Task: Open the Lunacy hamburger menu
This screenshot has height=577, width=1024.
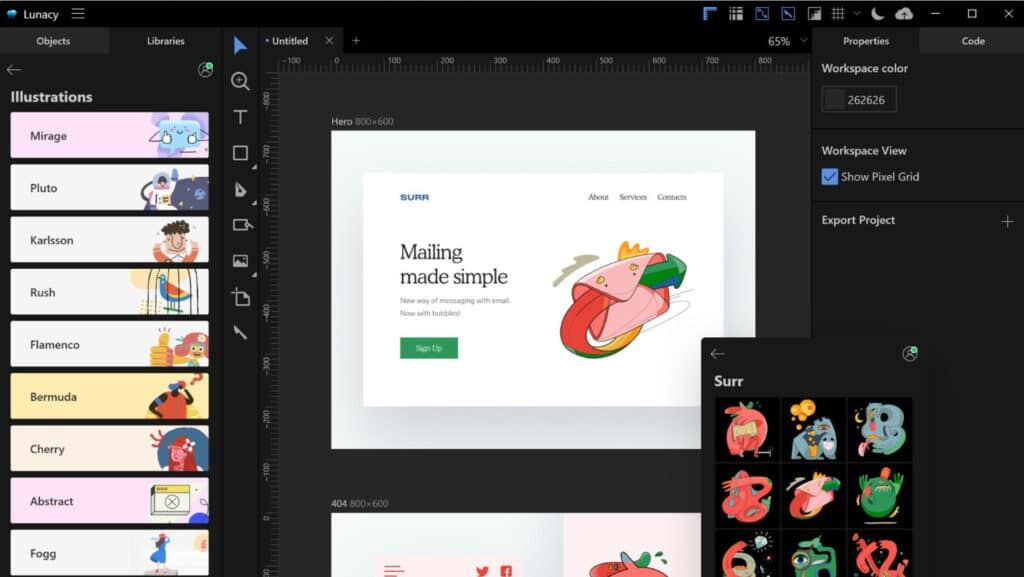Action: 78,13
